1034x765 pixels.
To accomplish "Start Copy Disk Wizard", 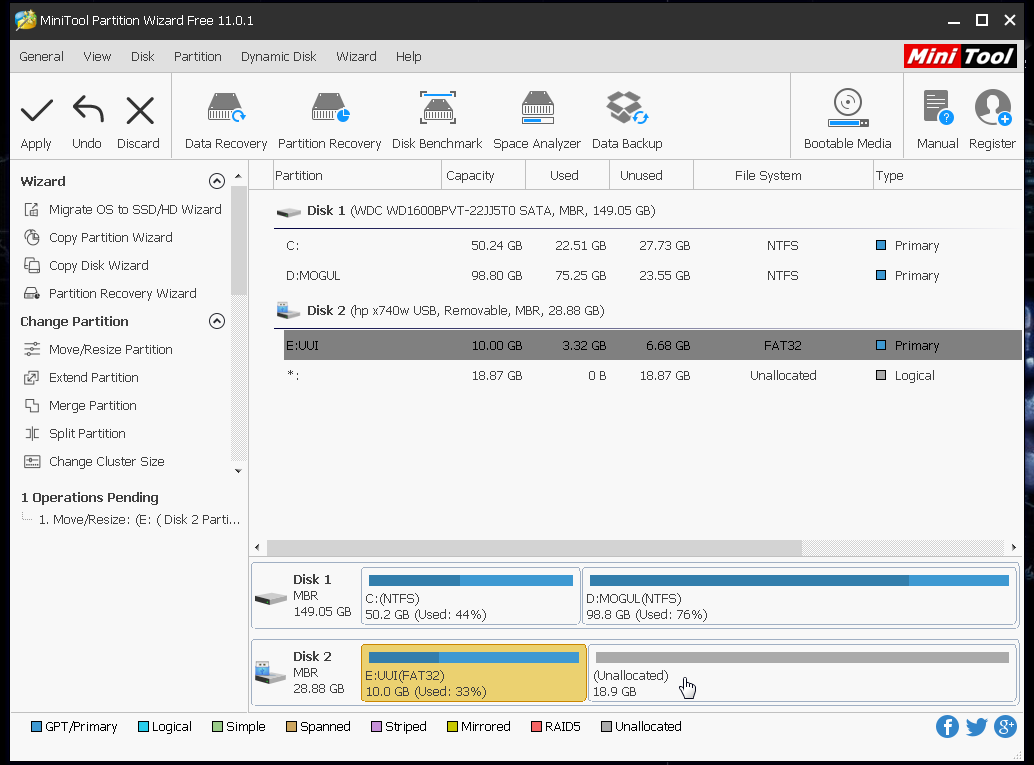I will 86,265.
